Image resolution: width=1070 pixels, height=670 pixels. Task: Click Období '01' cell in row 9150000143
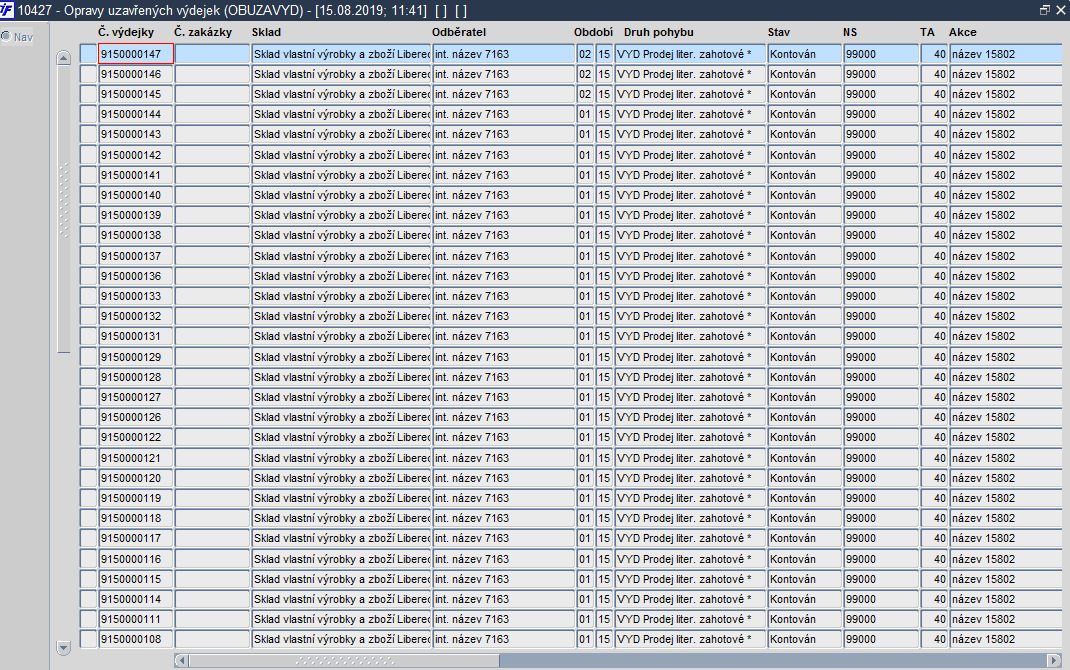point(585,134)
